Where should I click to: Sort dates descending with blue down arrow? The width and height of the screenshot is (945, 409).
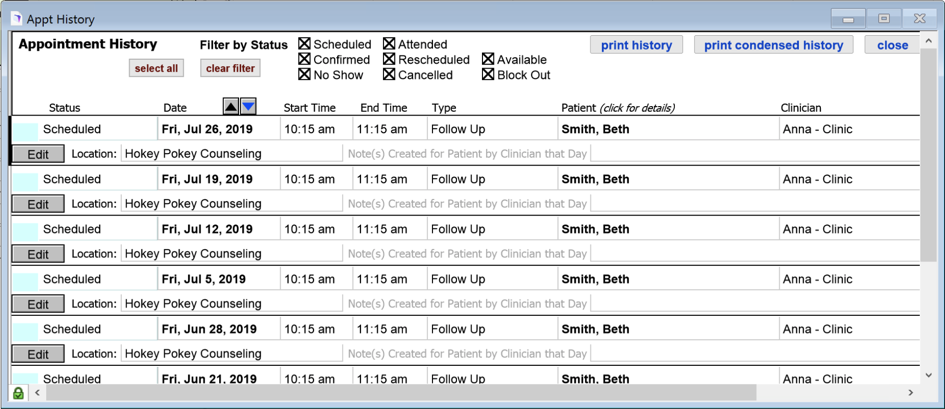point(248,107)
